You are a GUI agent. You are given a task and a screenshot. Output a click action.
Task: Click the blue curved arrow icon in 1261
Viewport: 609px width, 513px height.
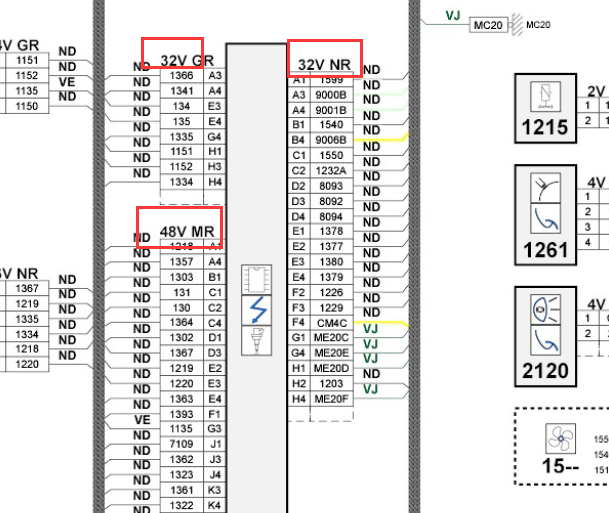pos(545,219)
